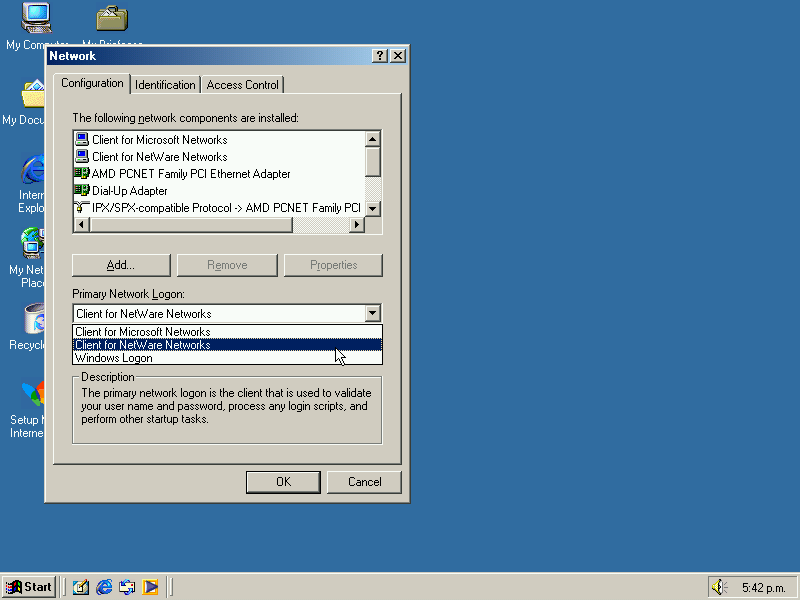This screenshot has height=600, width=800.
Task: Click the Properties button
Action: [x=333, y=265]
